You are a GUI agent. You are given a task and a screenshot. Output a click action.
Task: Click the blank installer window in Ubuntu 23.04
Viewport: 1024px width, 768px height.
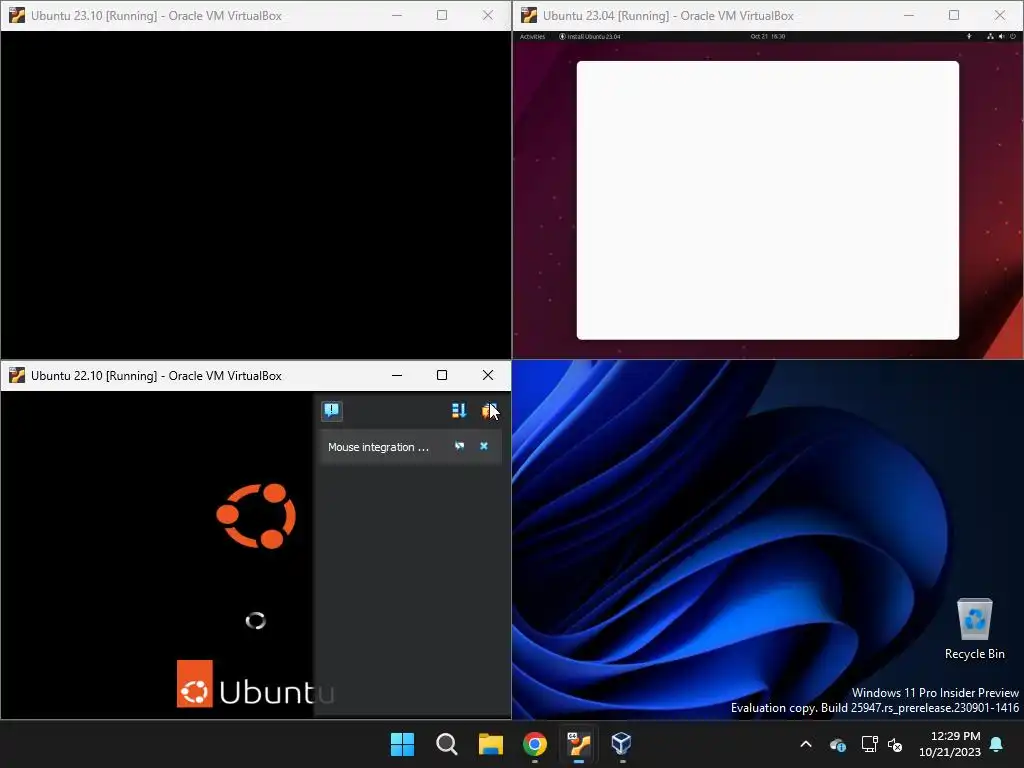point(767,200)
